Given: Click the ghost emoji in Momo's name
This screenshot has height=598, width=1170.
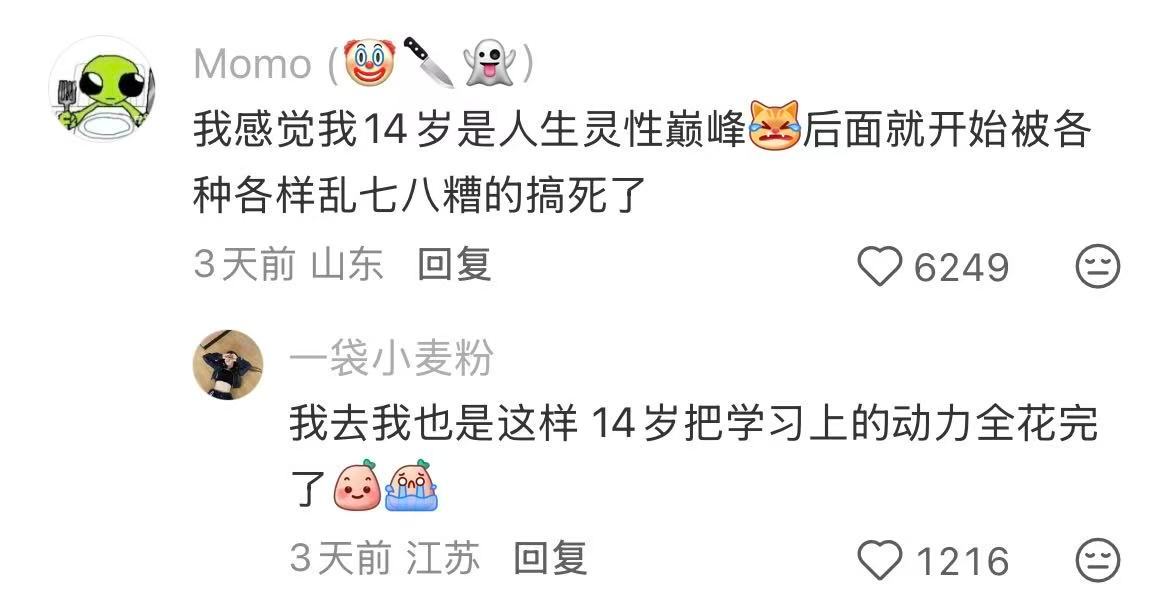Looking at the screenshot, I should [490, 63].
